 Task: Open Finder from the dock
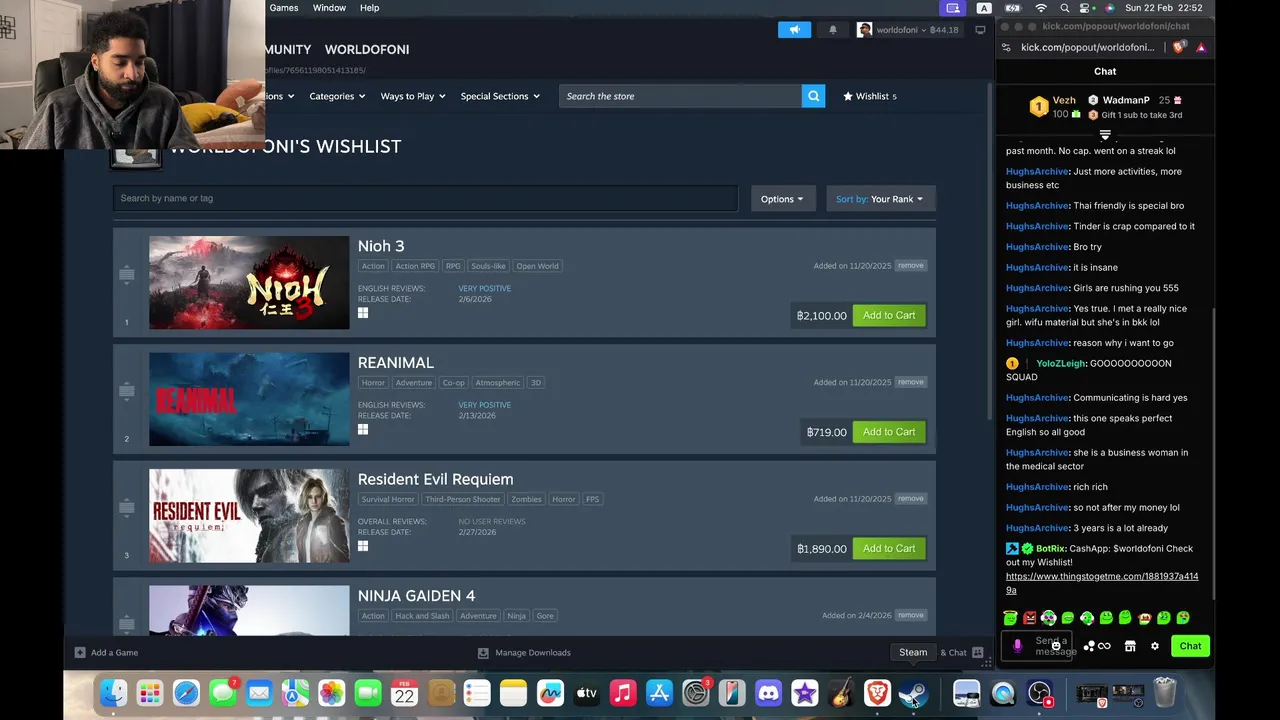(114, 693)
